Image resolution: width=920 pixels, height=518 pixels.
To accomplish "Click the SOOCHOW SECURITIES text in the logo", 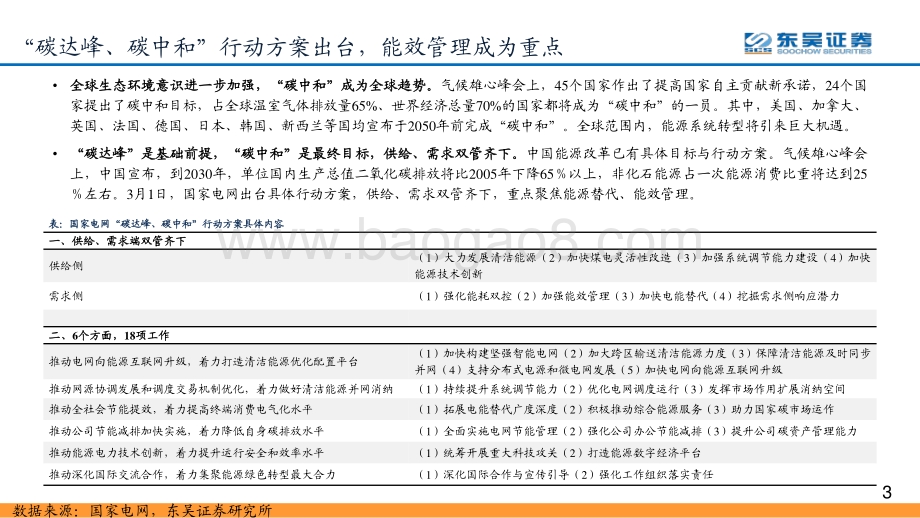I will [x=824, y=52].
